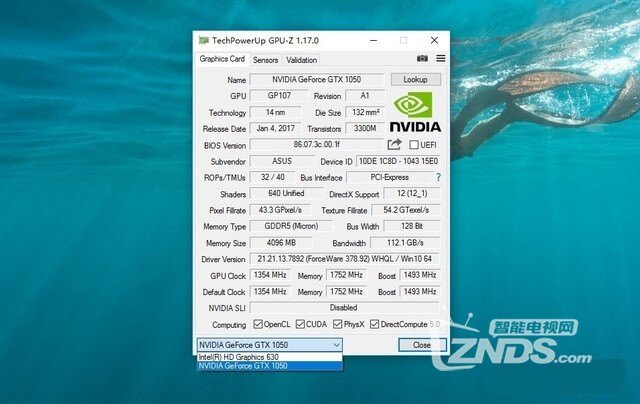Click the Driver Version text field
Viewport: 640px width, 404px height.
(343, 258)
